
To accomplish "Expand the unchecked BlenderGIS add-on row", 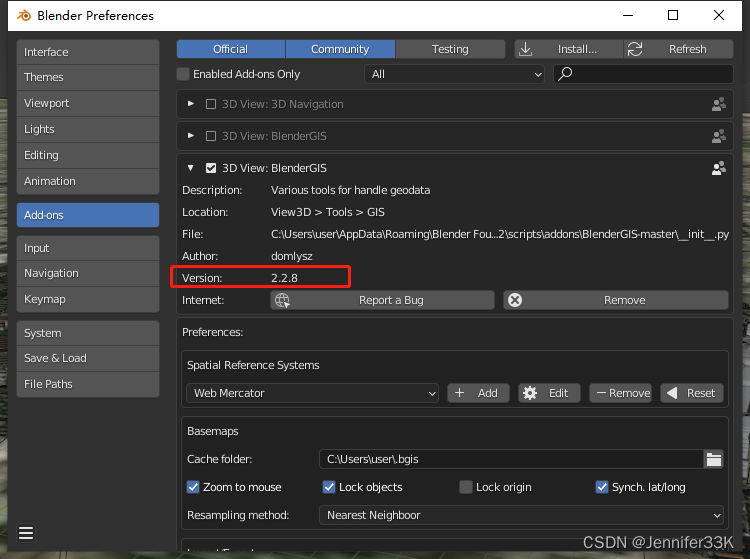I will pos(190,136).
